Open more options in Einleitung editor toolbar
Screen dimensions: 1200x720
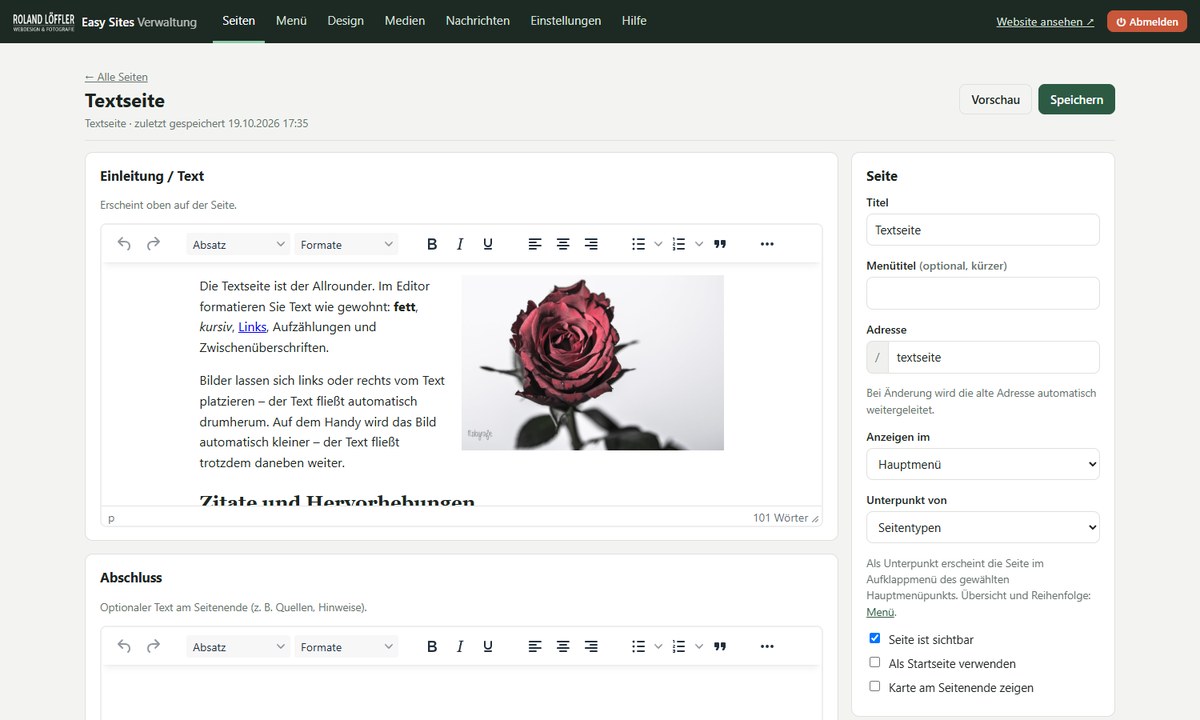(x=767, y=244)
